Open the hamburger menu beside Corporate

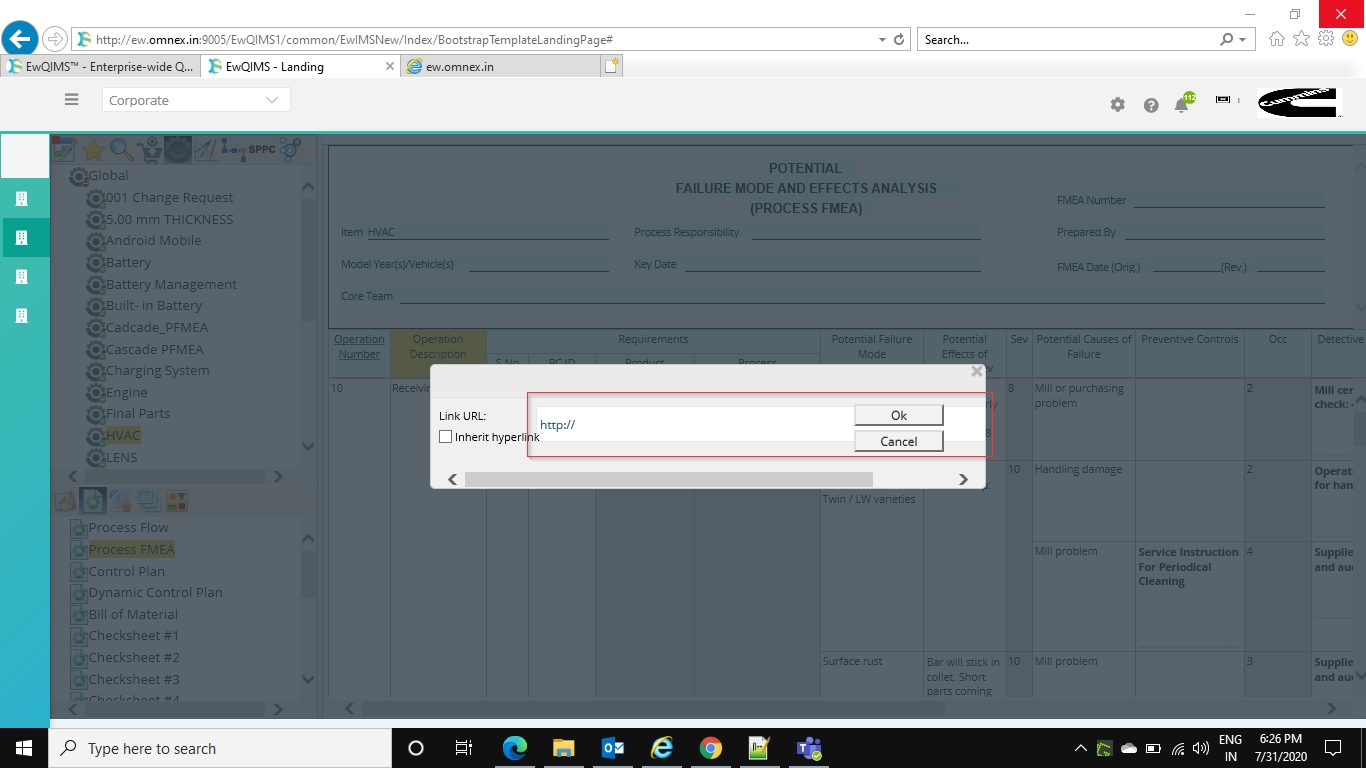71,100
